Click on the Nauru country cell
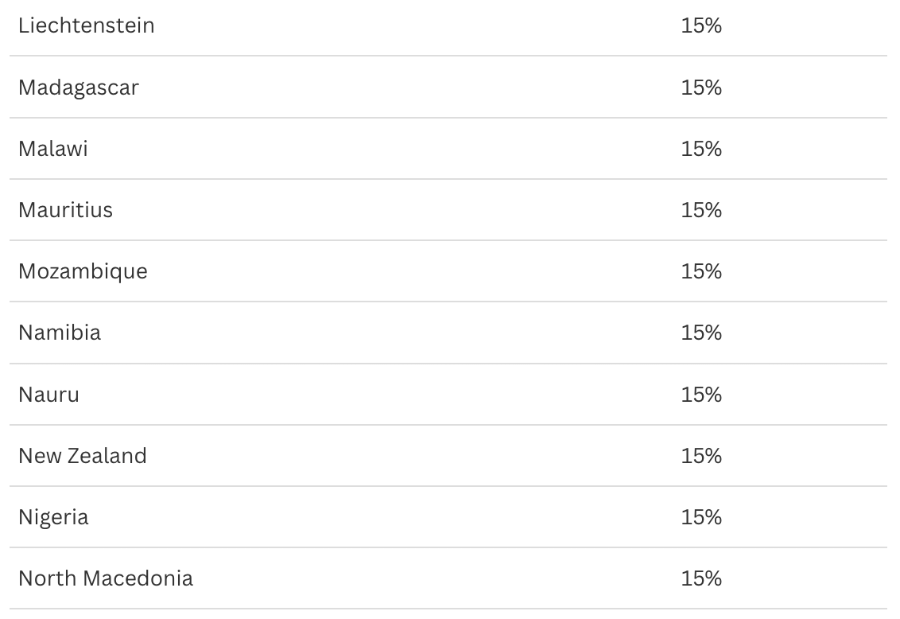The height and width of the screenshot is (619, 900). (x=48, y=394)
